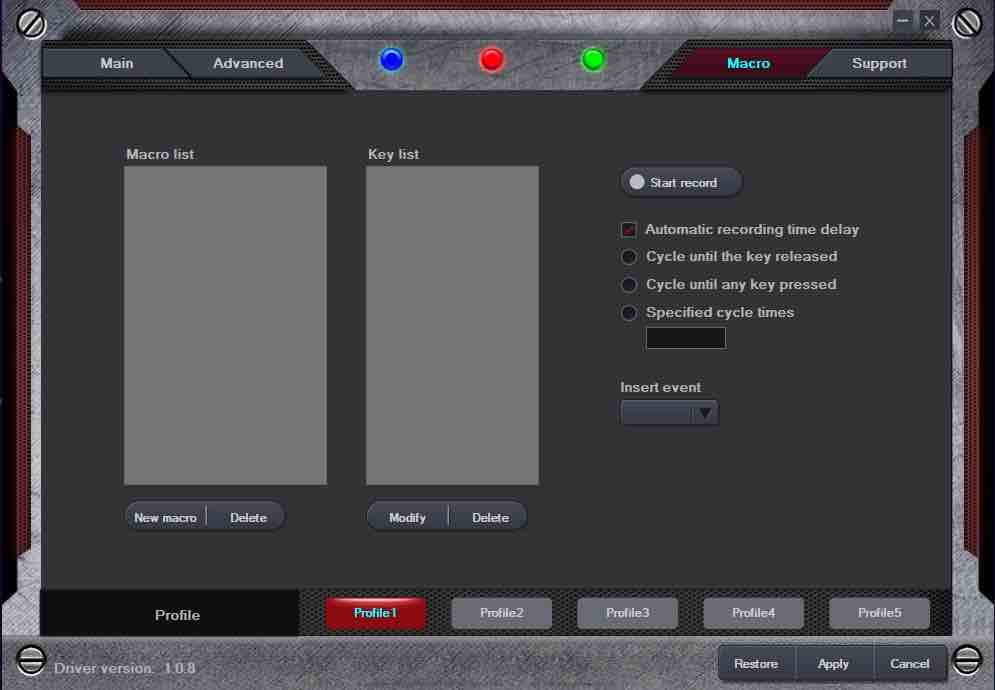Click the blue LED color indicator
The height and width of the screenshot is (690, 995).
391,60
